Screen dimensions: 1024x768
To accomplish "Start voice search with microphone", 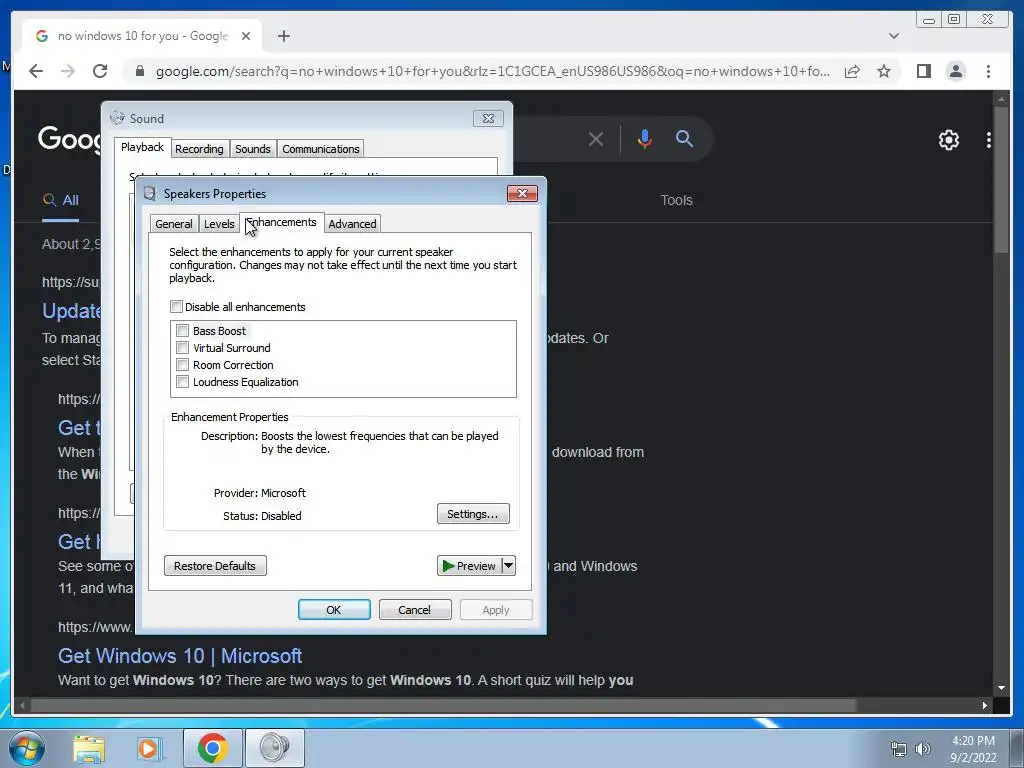I will coord(645,138).
